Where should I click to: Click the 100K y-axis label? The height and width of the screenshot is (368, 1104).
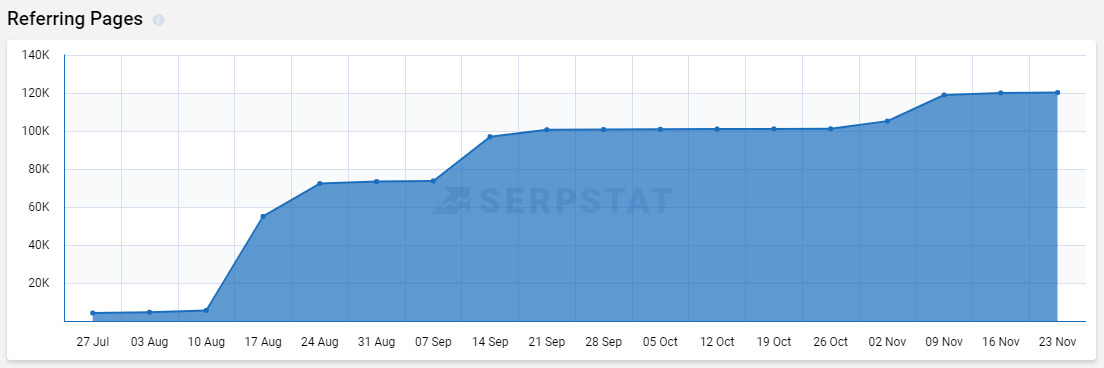click(35, 131)
